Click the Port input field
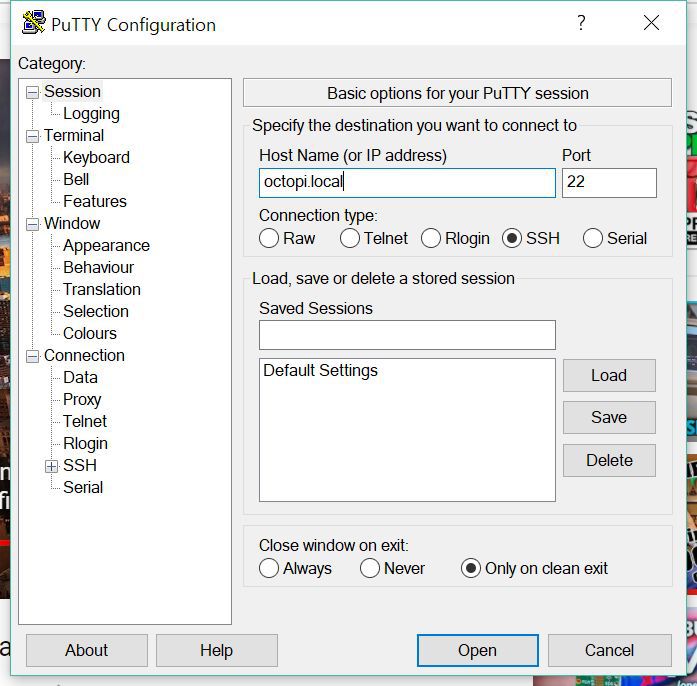Screen dimensions: 697x686 [x=609, y=182]
